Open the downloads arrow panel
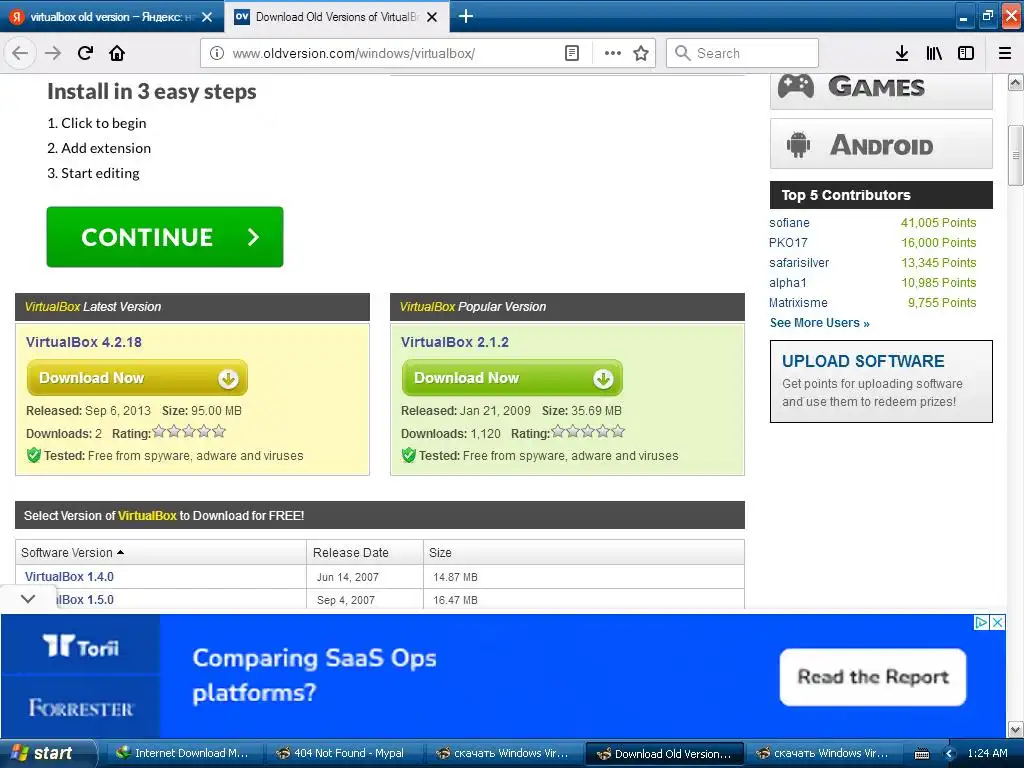Viewport: 1024px width, 768px height. click(x=902, y=53)
